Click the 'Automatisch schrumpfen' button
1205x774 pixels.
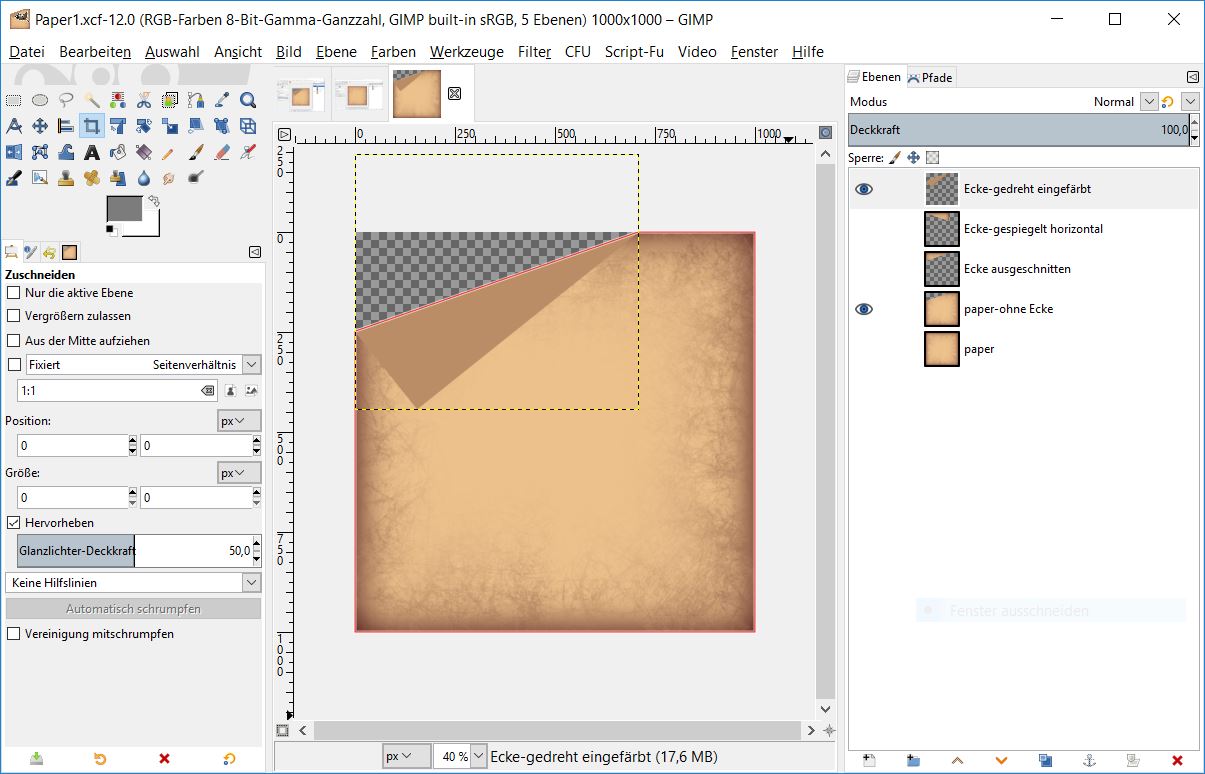coord(133,608)
